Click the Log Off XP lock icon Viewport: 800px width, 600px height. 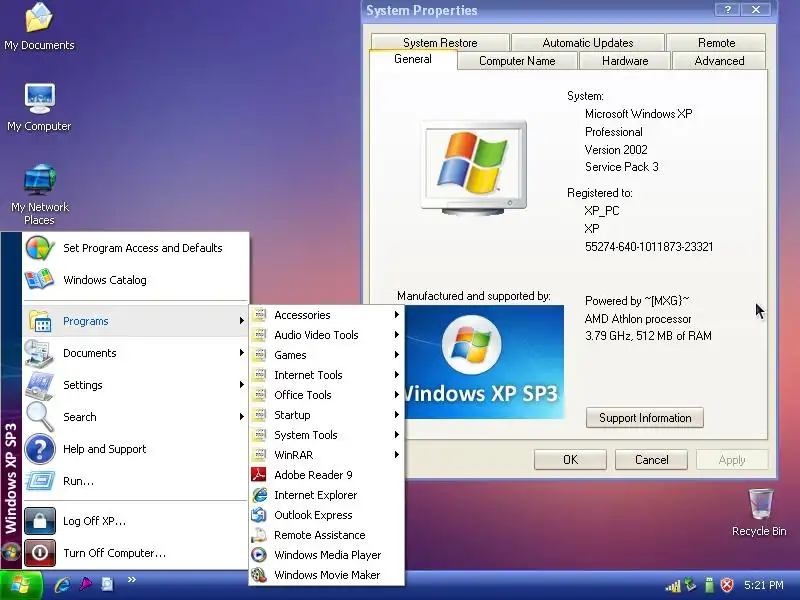point(40,521)
